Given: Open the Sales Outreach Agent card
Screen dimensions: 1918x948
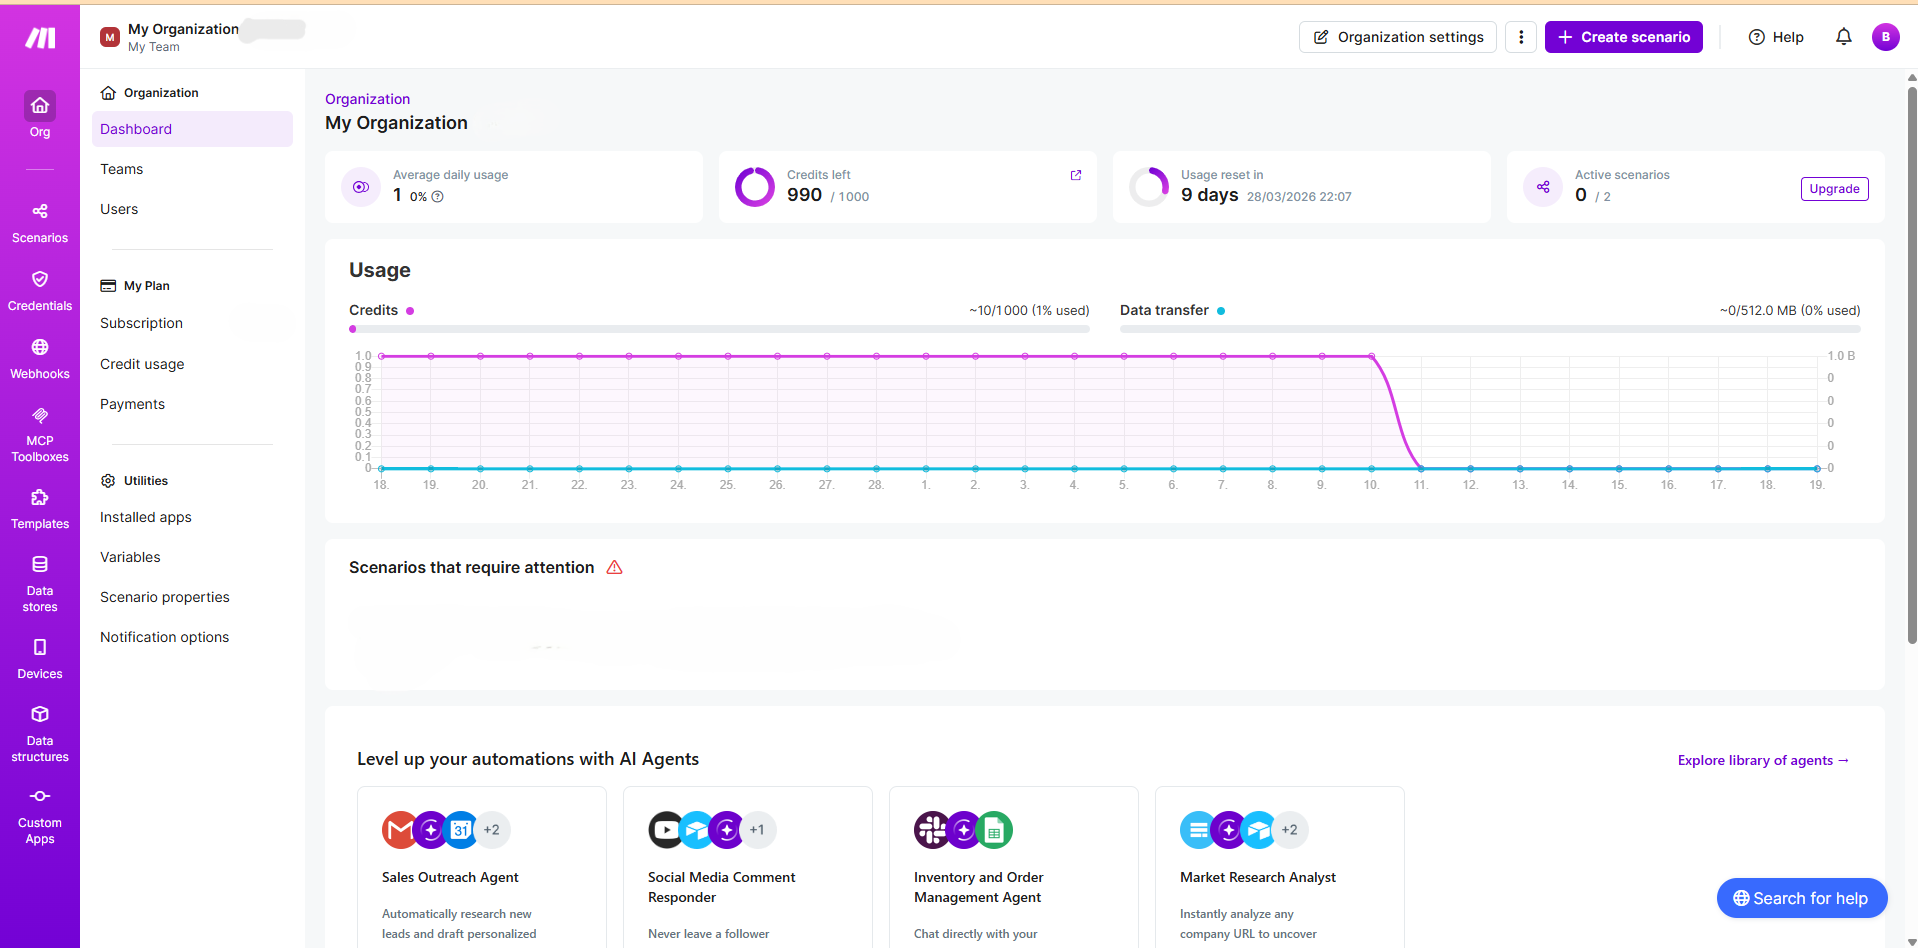Looking at the screenshot, I should [481, 872].
